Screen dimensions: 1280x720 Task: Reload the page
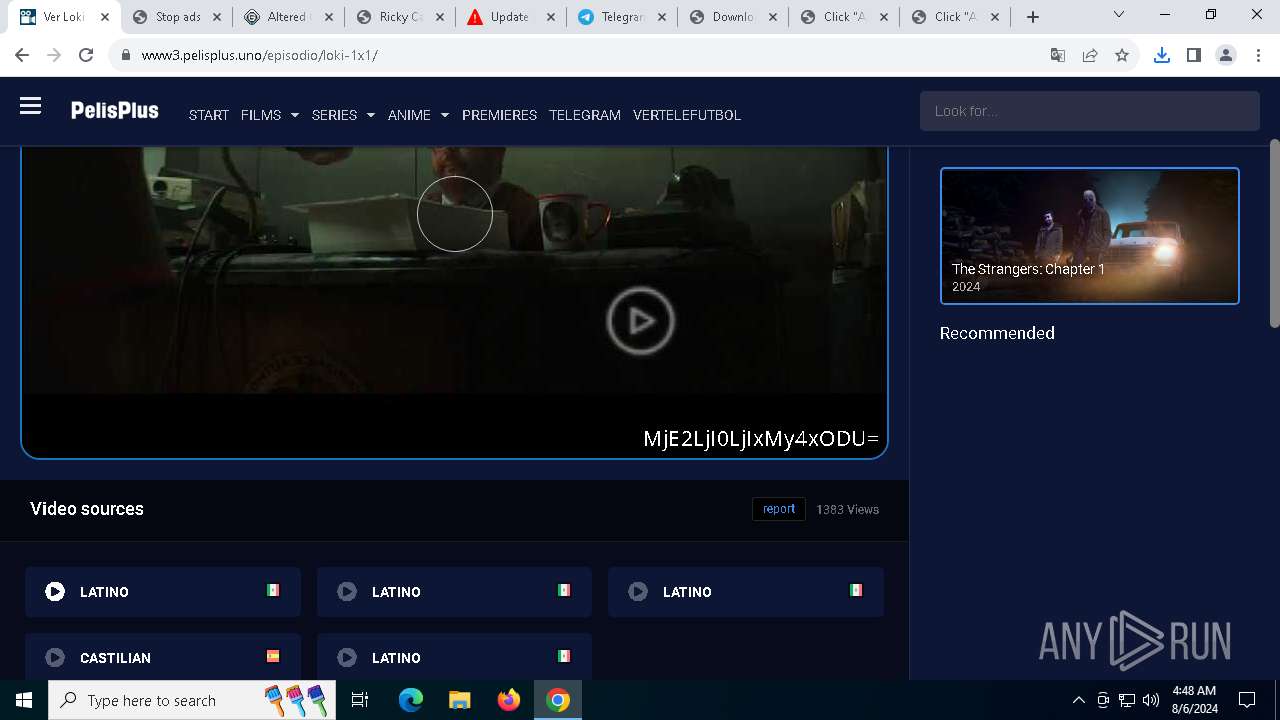click(x=86, y=55)
